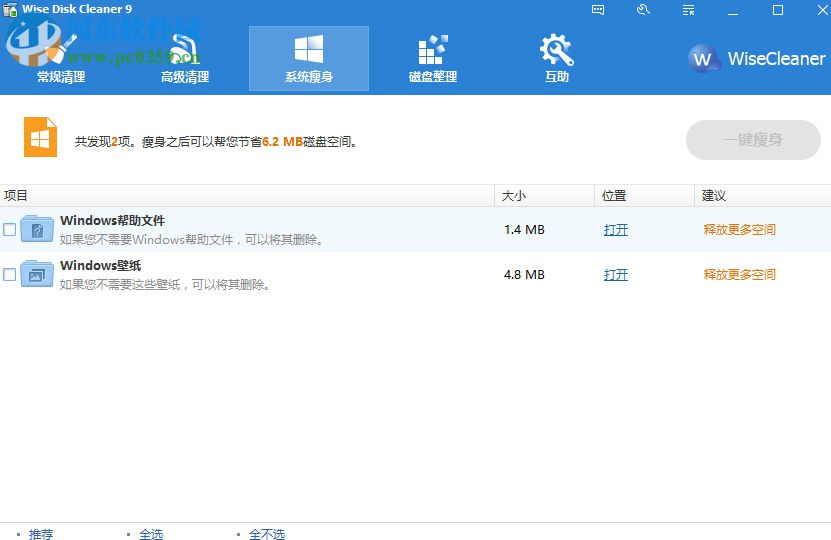Open the feedback message icon in title bar
831x540 pixels.
point(598,10)
